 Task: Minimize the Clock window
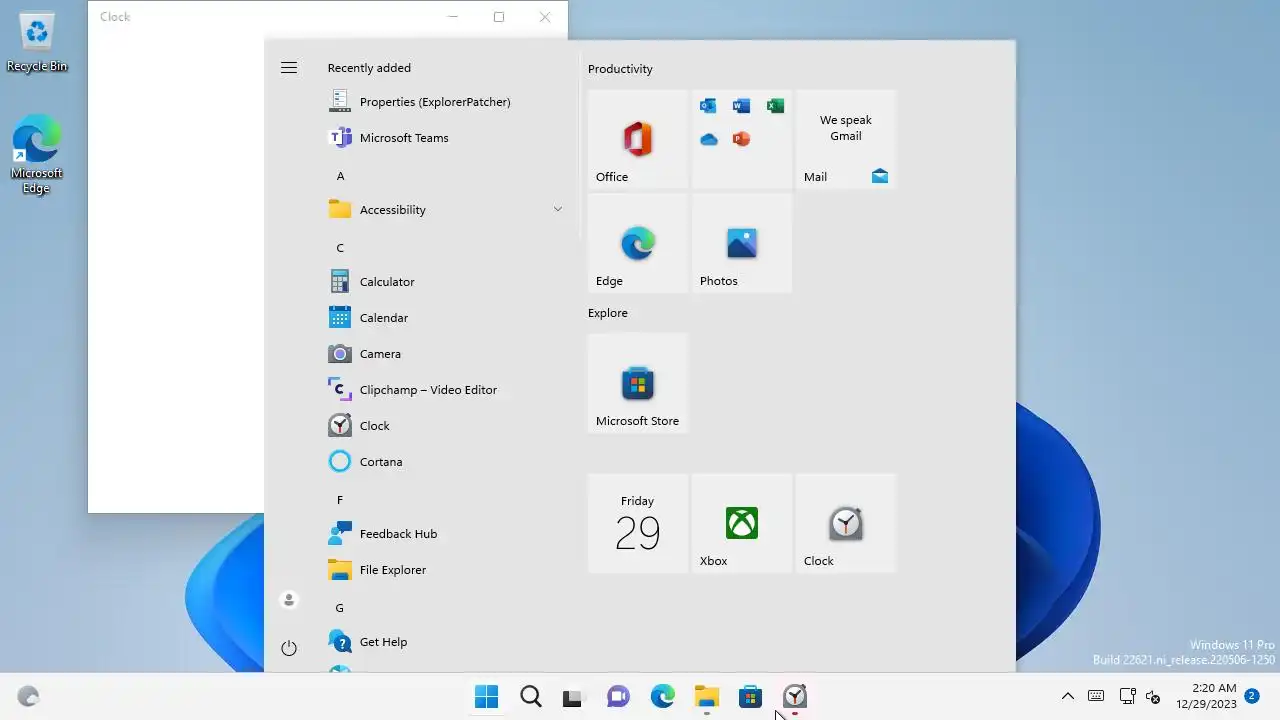(453, 17)
